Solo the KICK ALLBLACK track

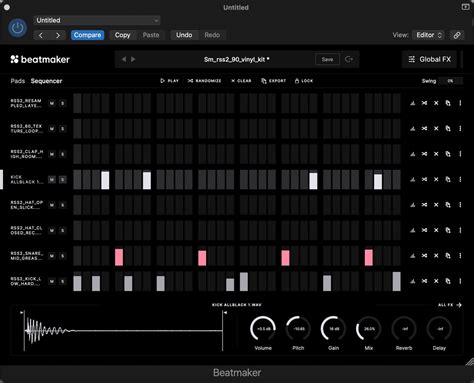click(62, 180)
